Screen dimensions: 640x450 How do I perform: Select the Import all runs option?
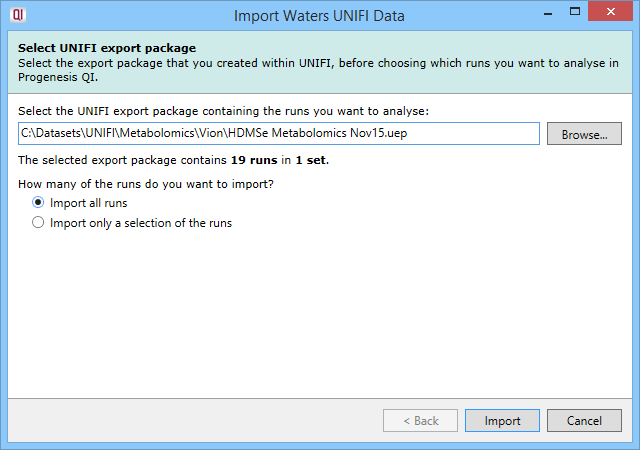80,203
